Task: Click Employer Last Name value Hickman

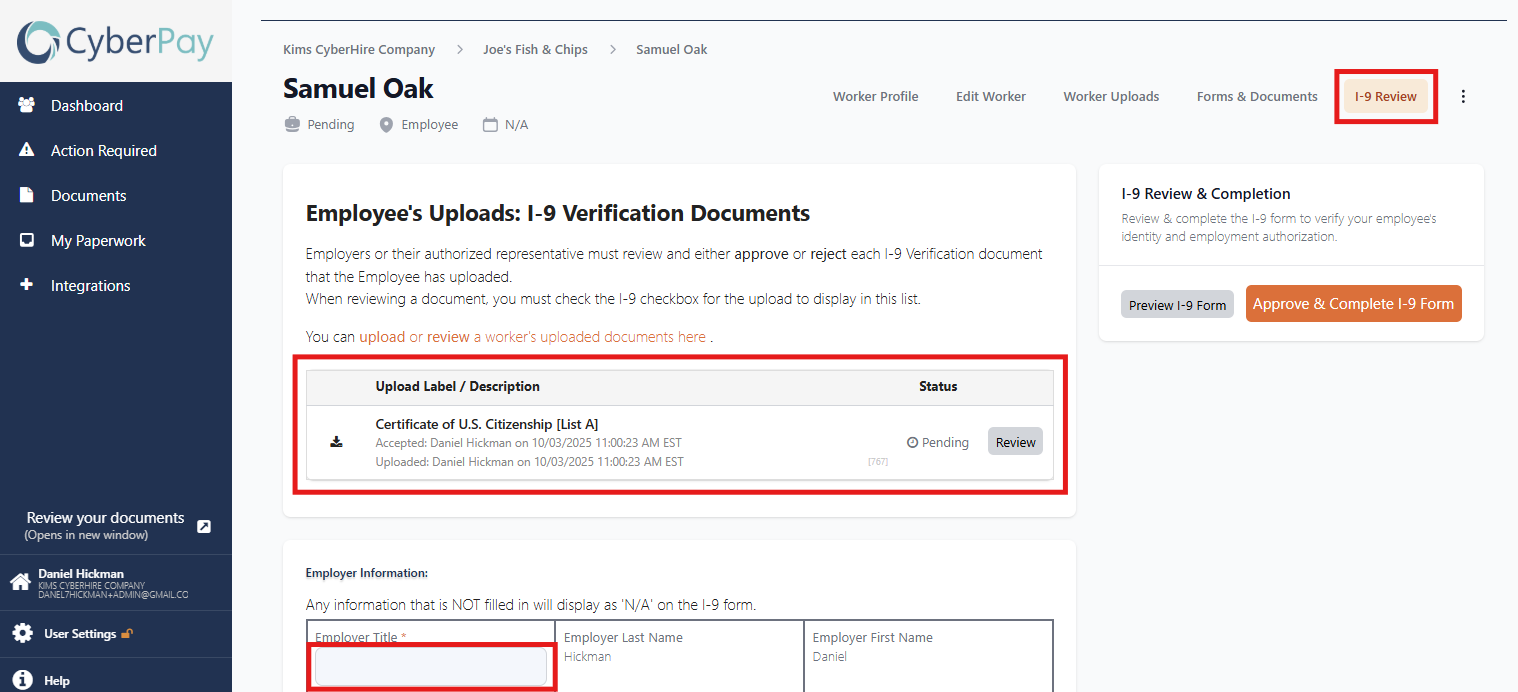Action: (x=587, y=657)
